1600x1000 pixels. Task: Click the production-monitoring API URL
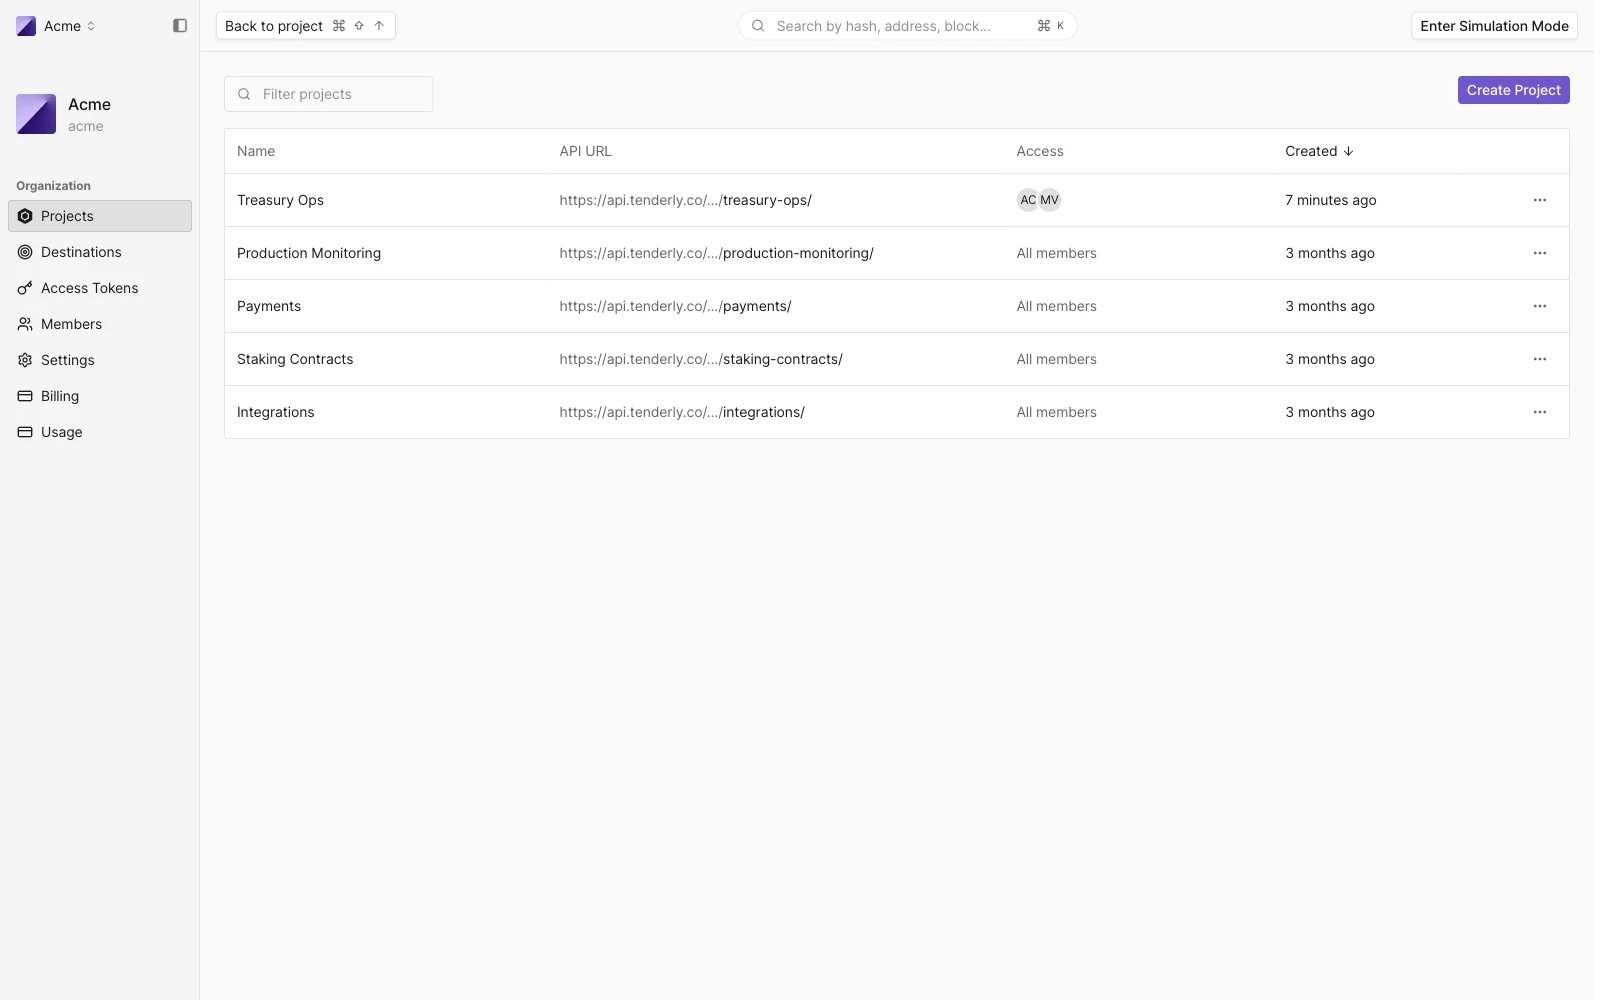pyautogui.click(x=716, y=253)
